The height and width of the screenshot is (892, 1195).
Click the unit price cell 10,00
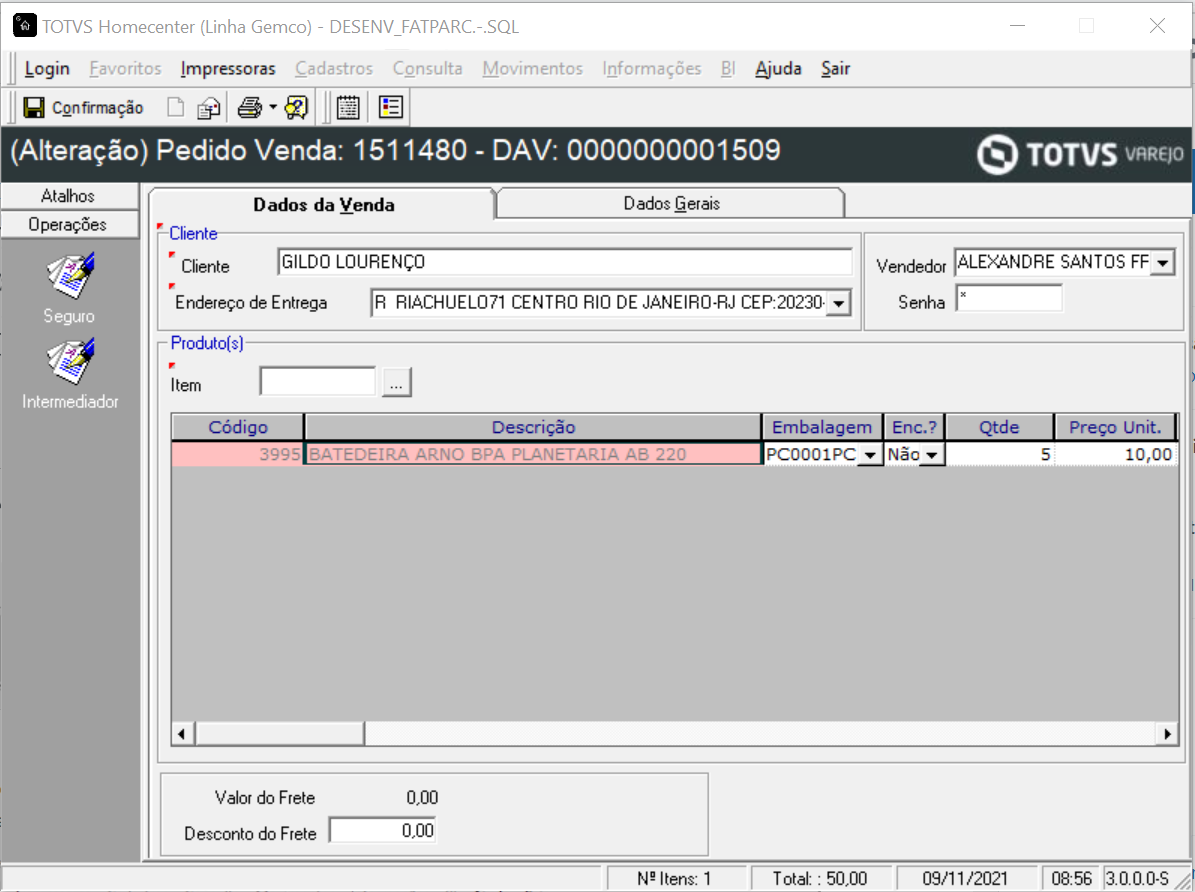click(x=1115, y=454)
